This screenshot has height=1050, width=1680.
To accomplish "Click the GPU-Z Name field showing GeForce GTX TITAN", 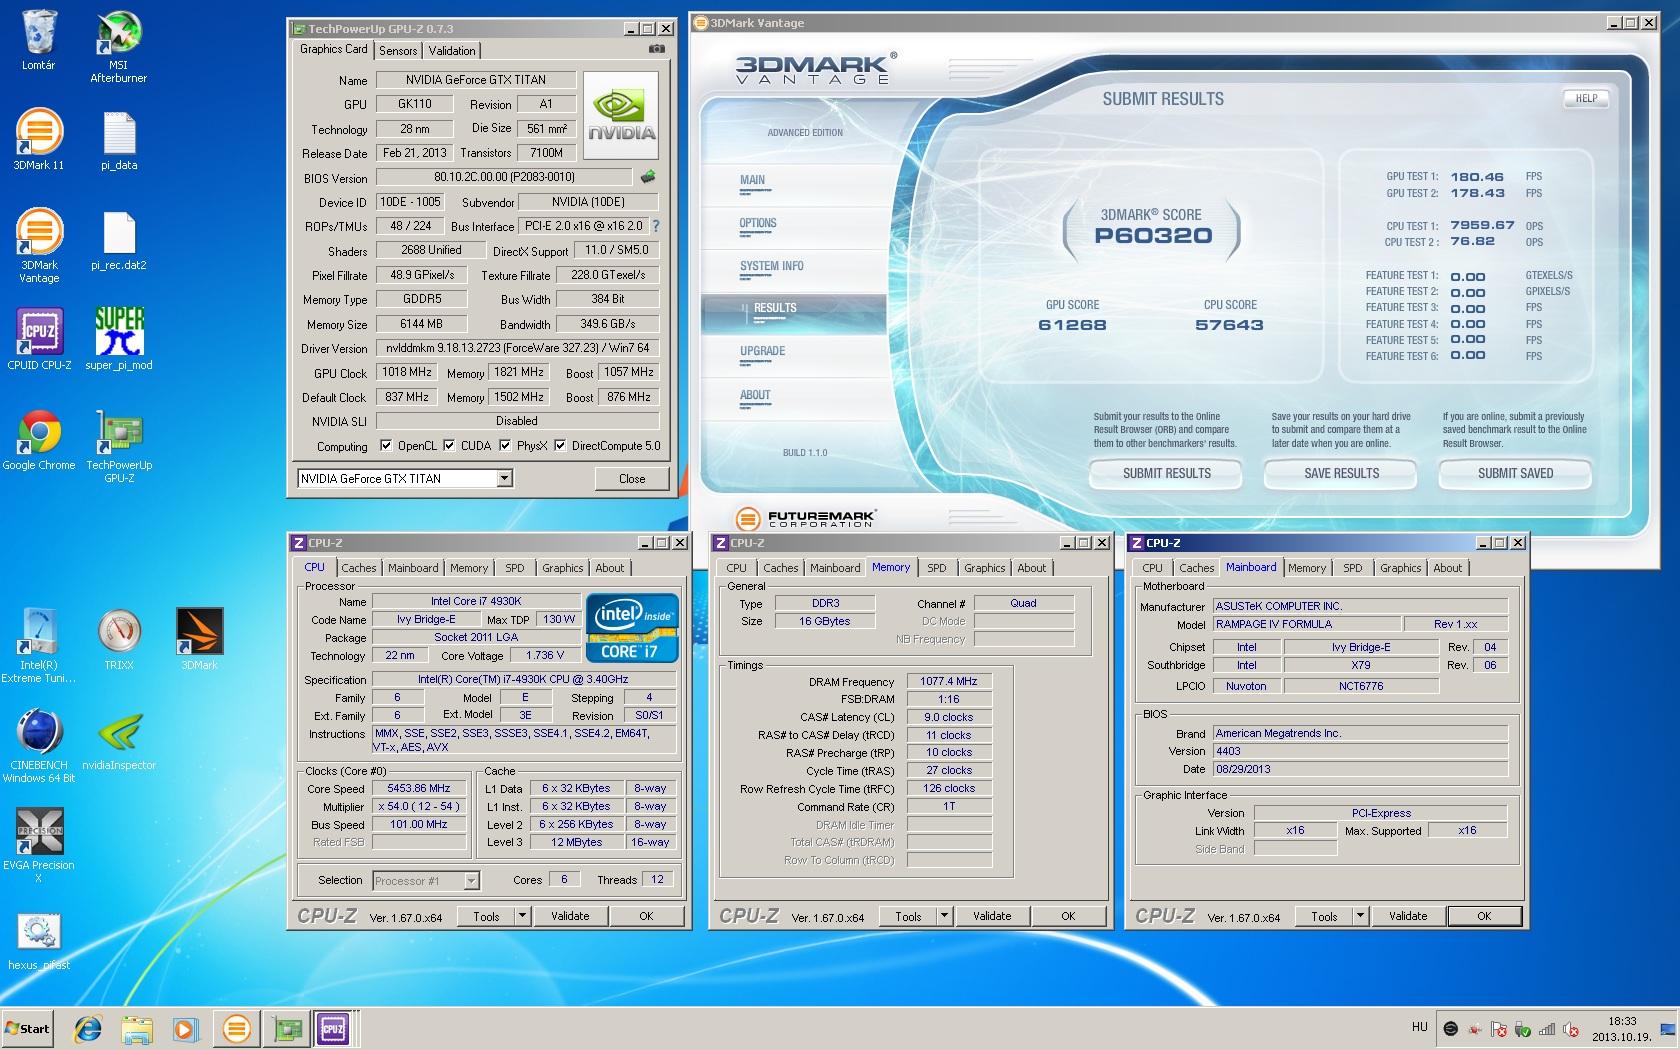I will pos(475,80).
